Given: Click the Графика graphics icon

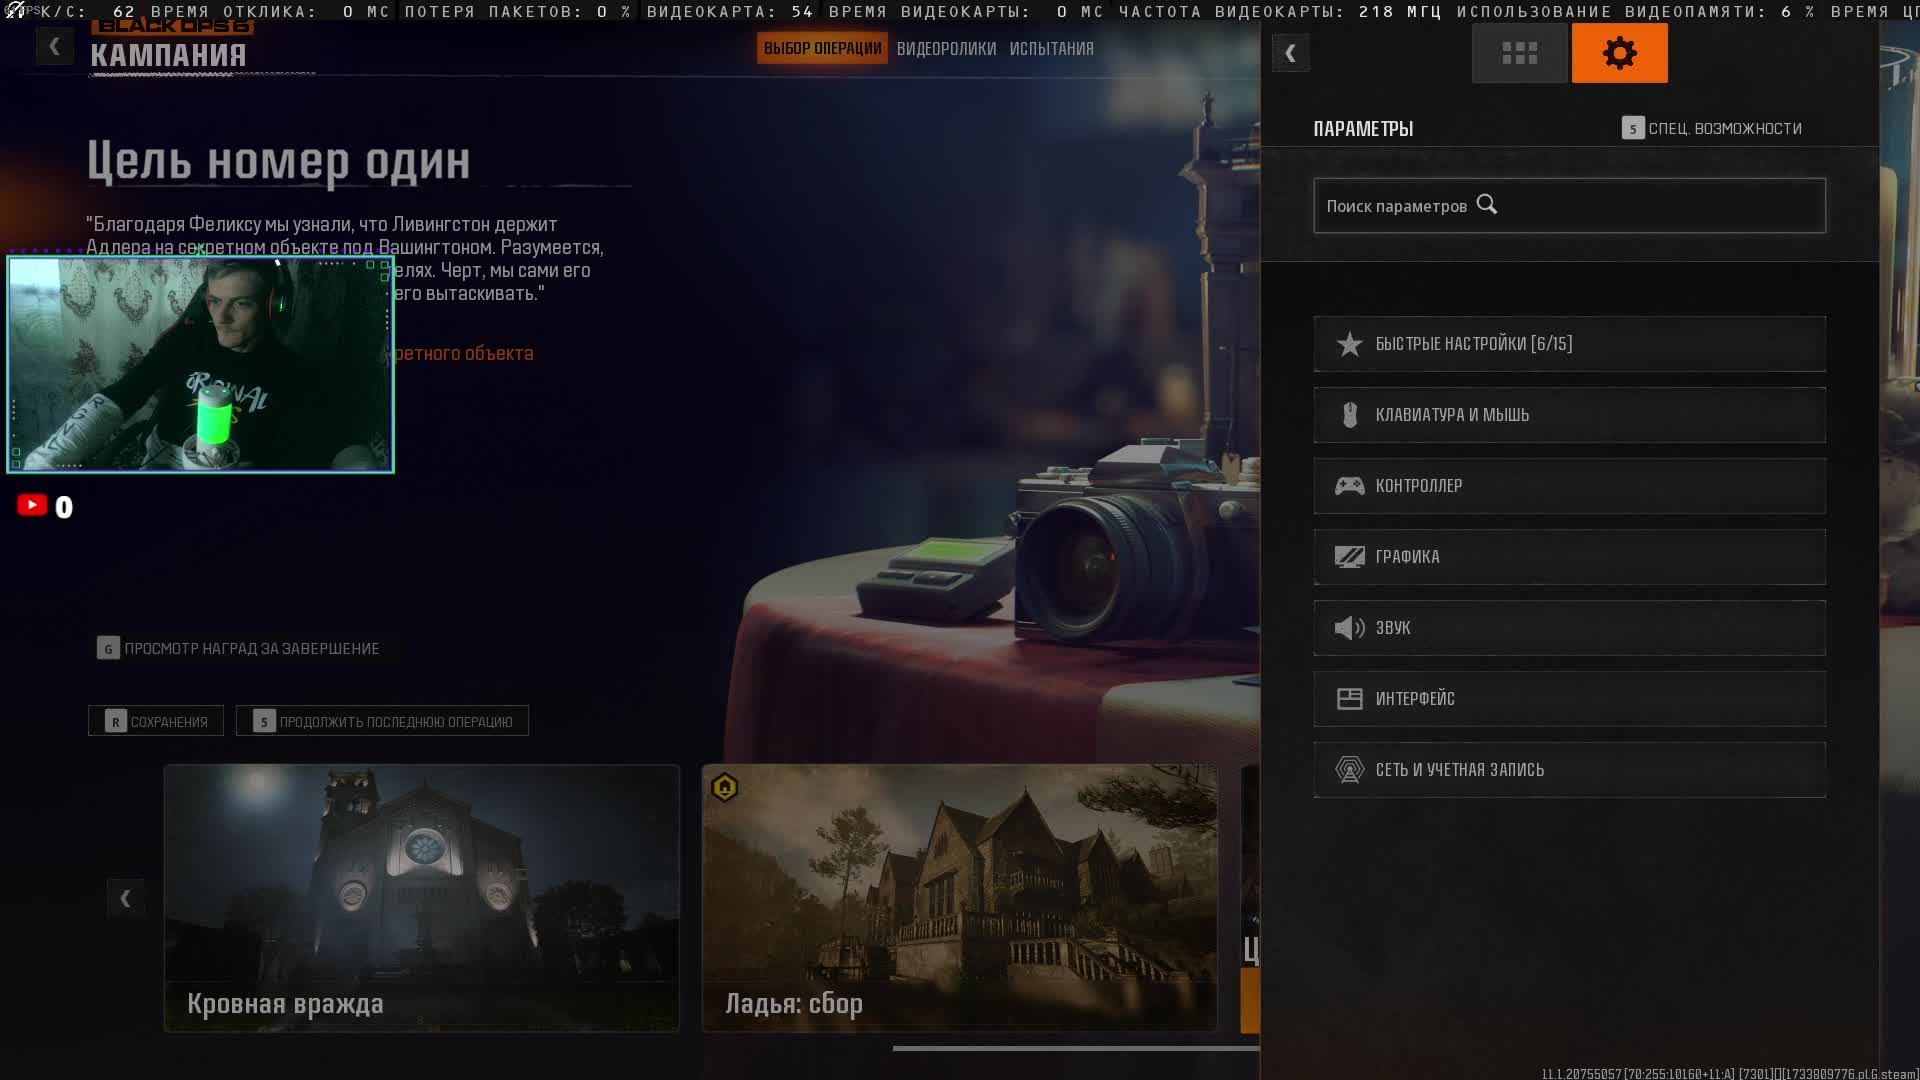Looking at the screenshot, I should pos(1350,557).
